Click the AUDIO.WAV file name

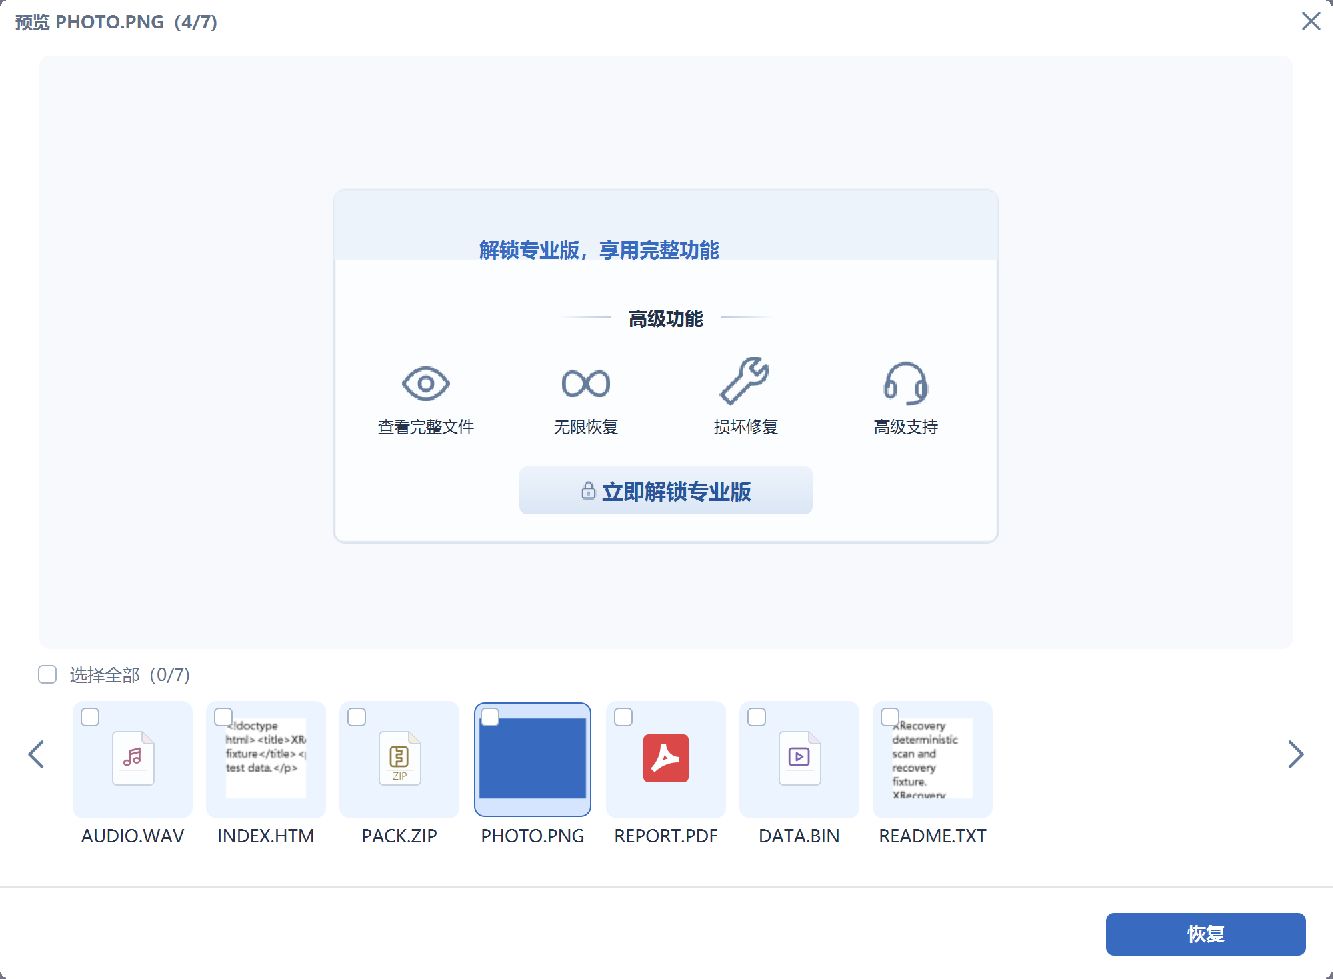pos(133,836)
